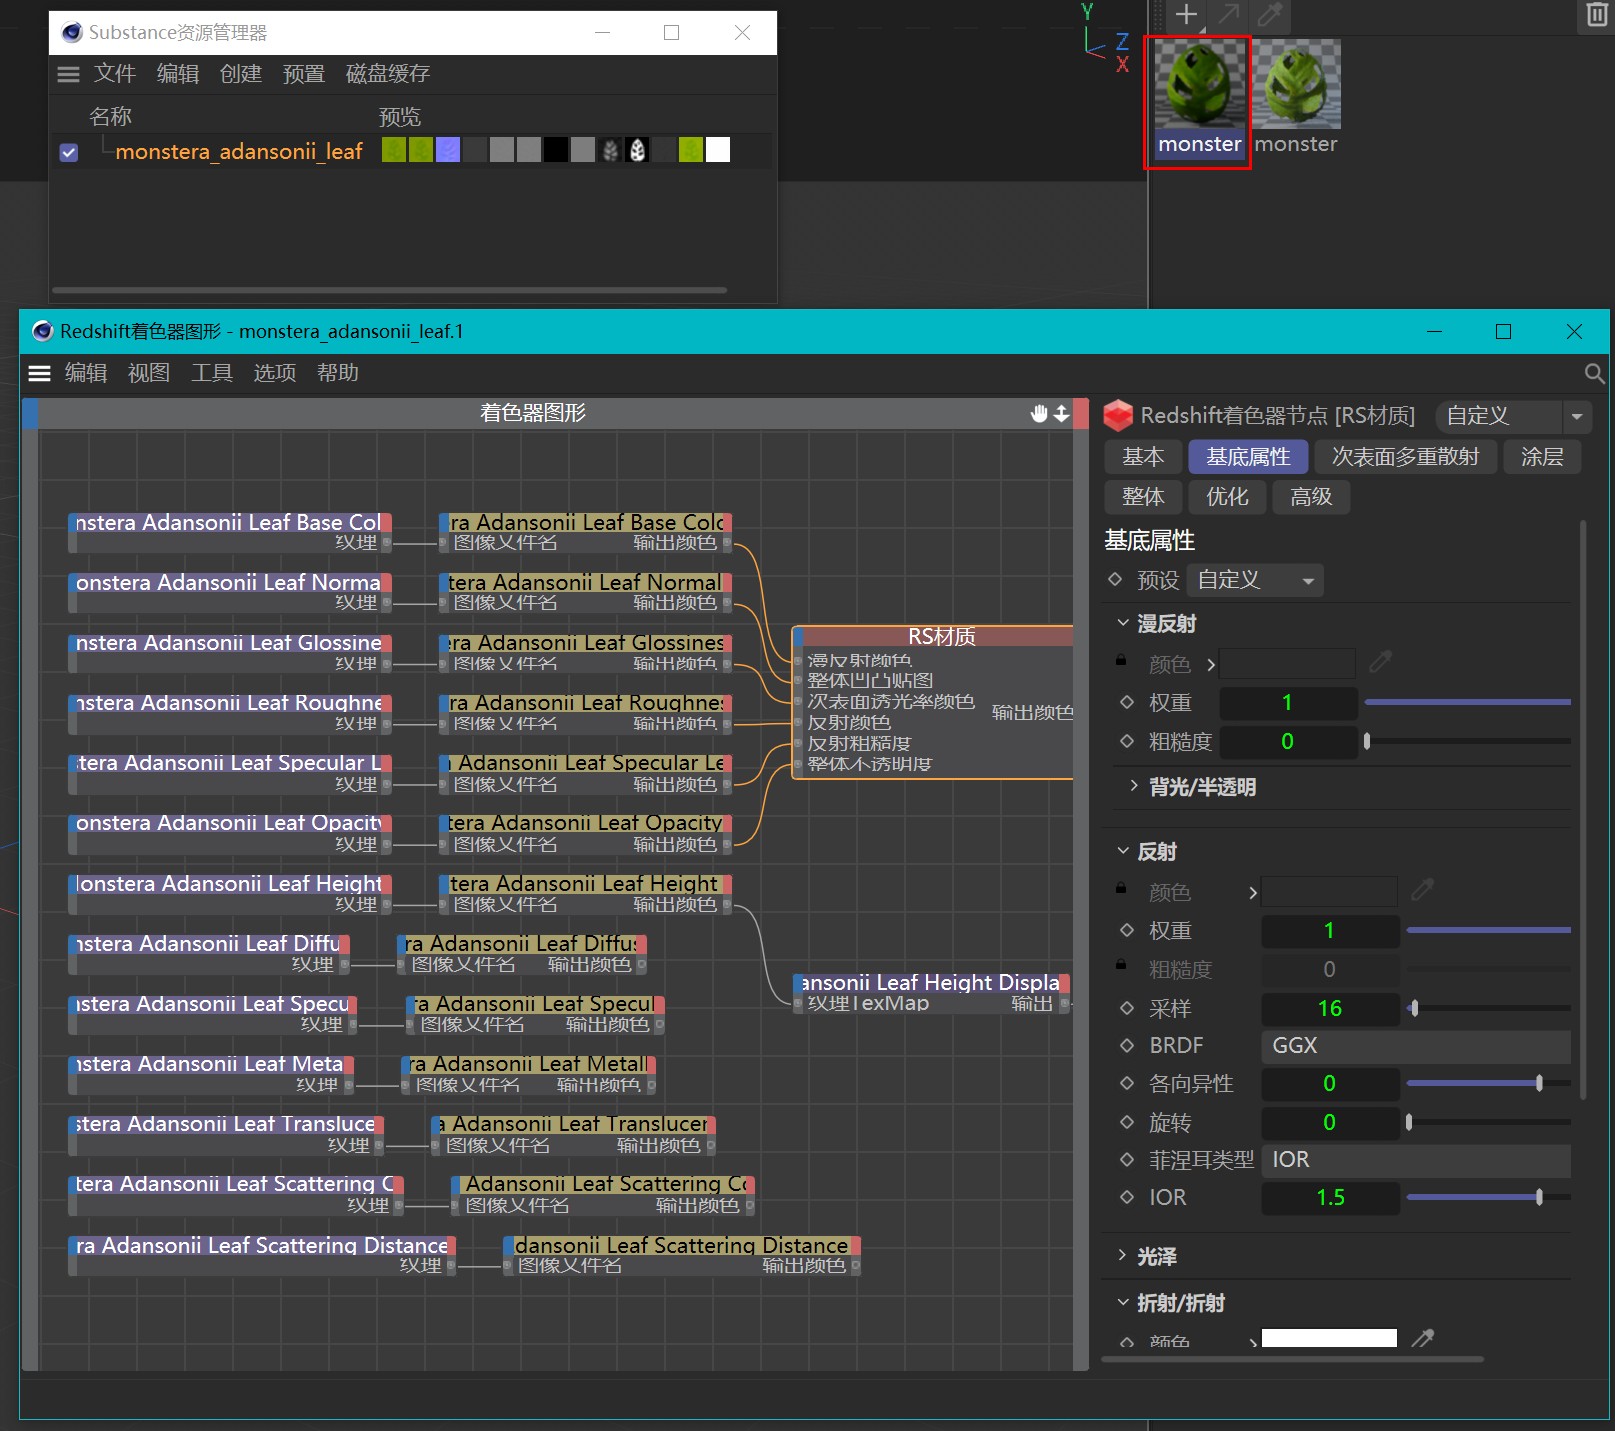Adjust the 漫反射 粗糙度 slider
This screenshot has height=1431, width=1615.
click(1467, 741)
